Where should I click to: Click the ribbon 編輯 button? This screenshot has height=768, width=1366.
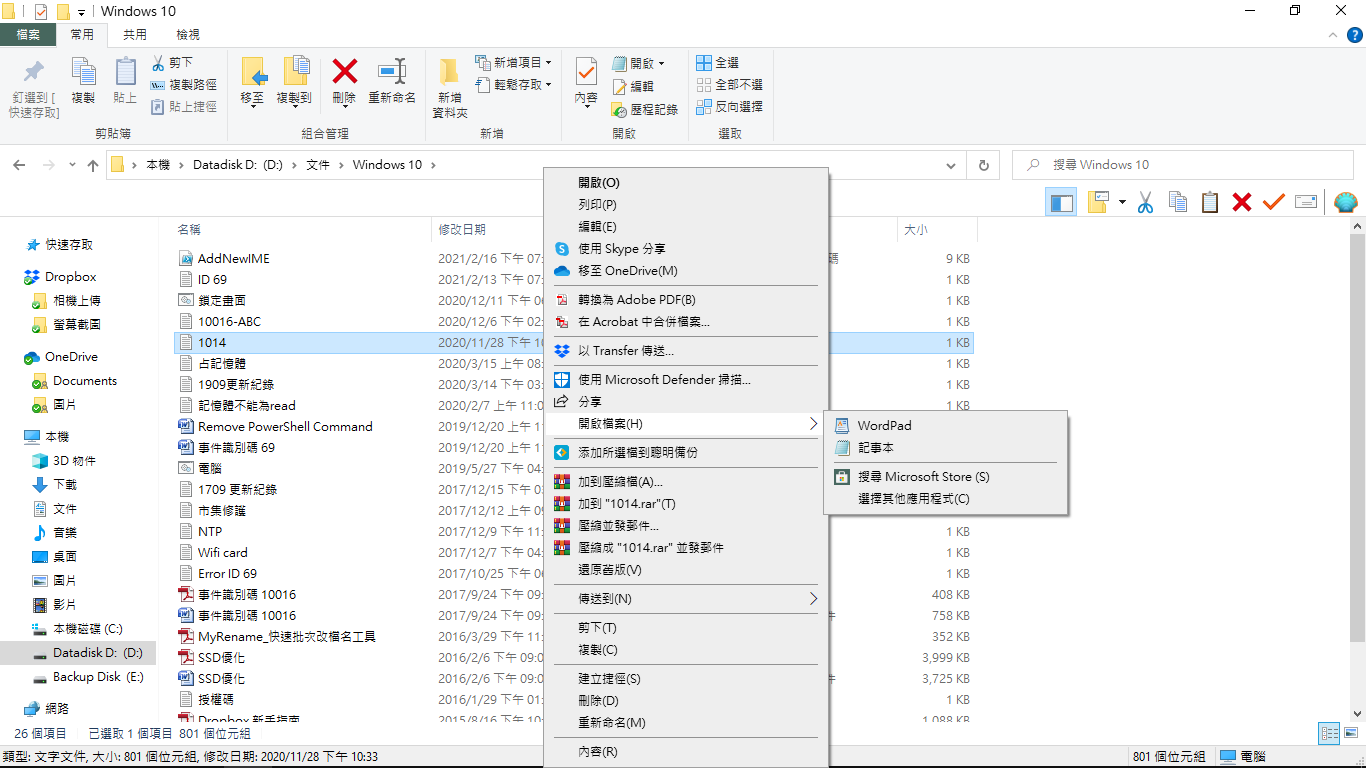(x=632, y=86)
